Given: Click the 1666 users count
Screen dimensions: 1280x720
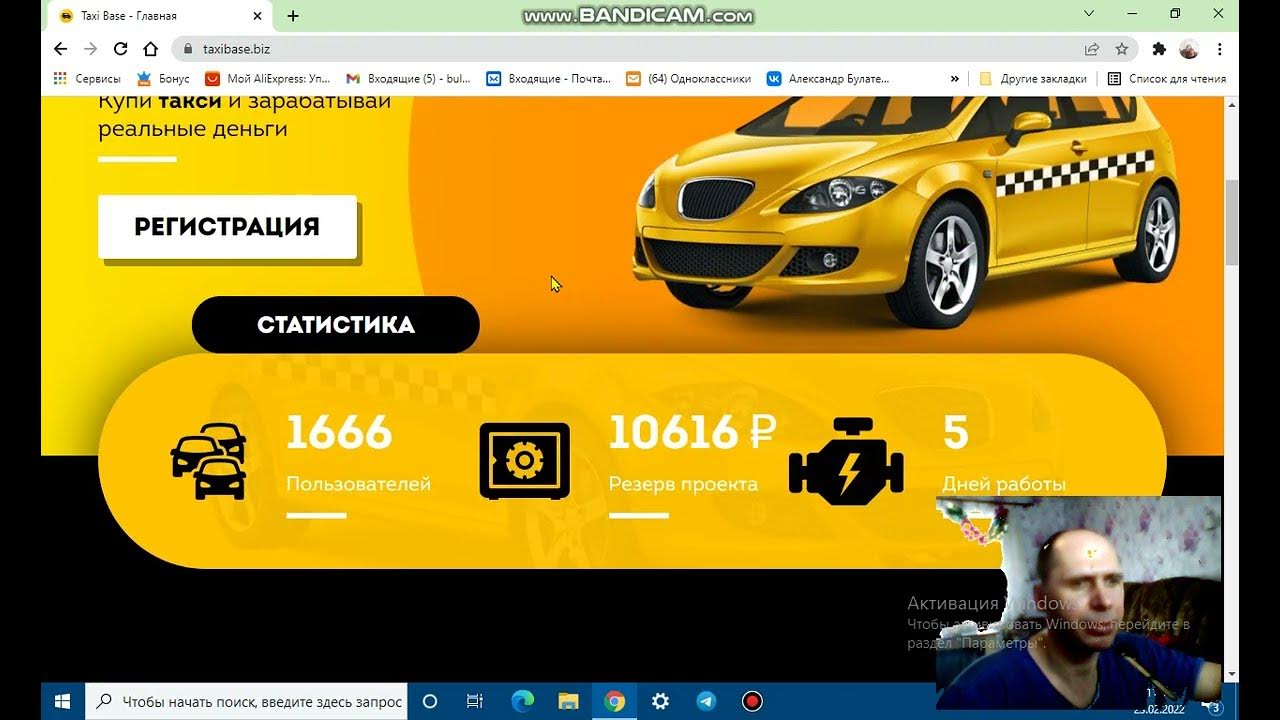Looking at the screenshot, I should (339, 433).
